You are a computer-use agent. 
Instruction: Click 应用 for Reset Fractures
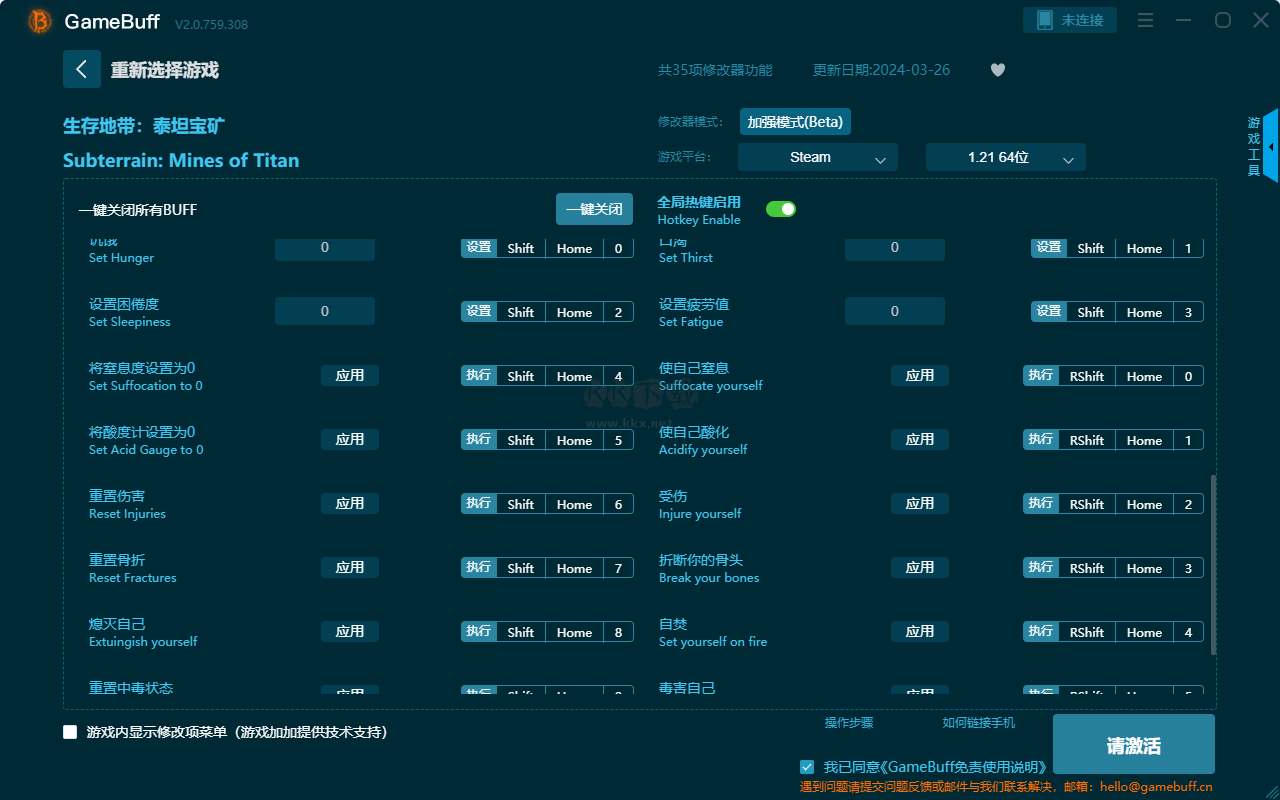pos(350,567)
